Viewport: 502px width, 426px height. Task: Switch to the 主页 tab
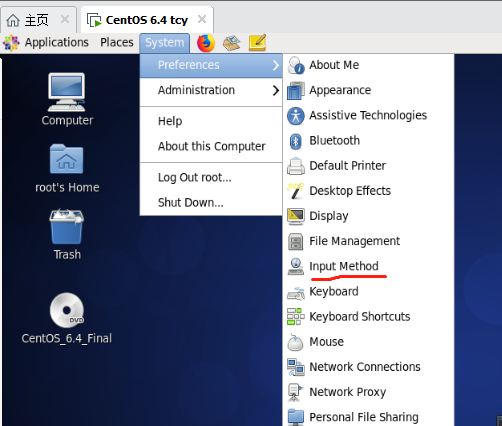(x=39, y=20)
